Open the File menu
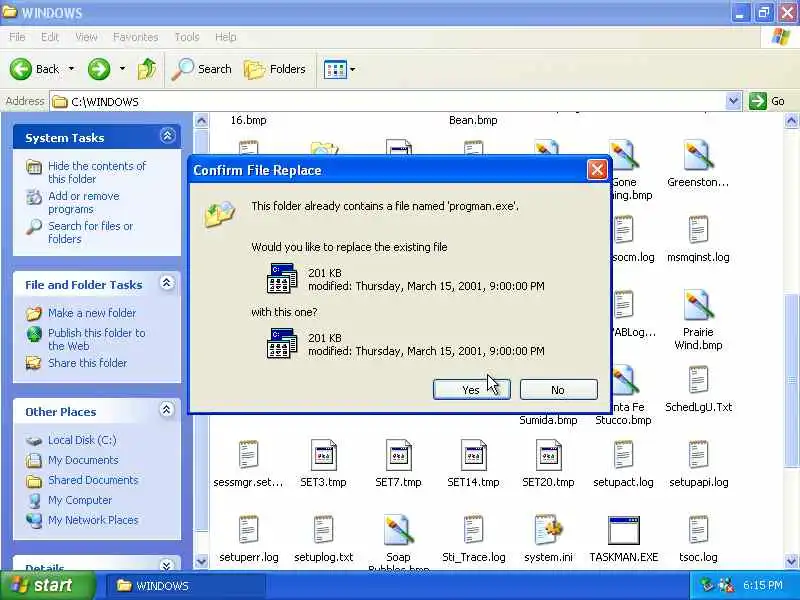Screen dimensions: 800x600 [x=17, y=37]
